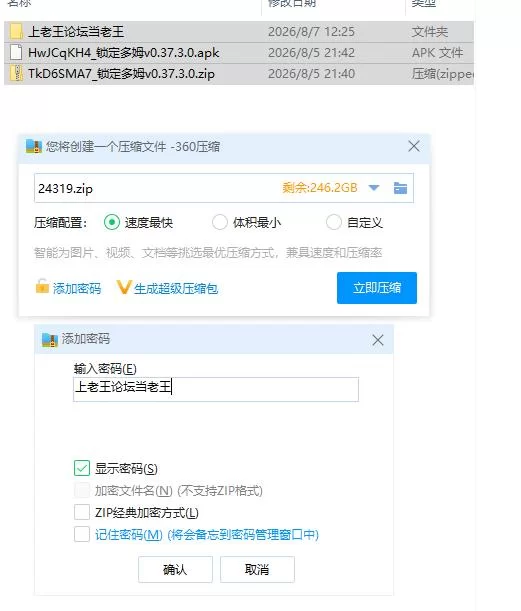
Task: Choose the 自定义 compression setting
Action: (334, 223)
